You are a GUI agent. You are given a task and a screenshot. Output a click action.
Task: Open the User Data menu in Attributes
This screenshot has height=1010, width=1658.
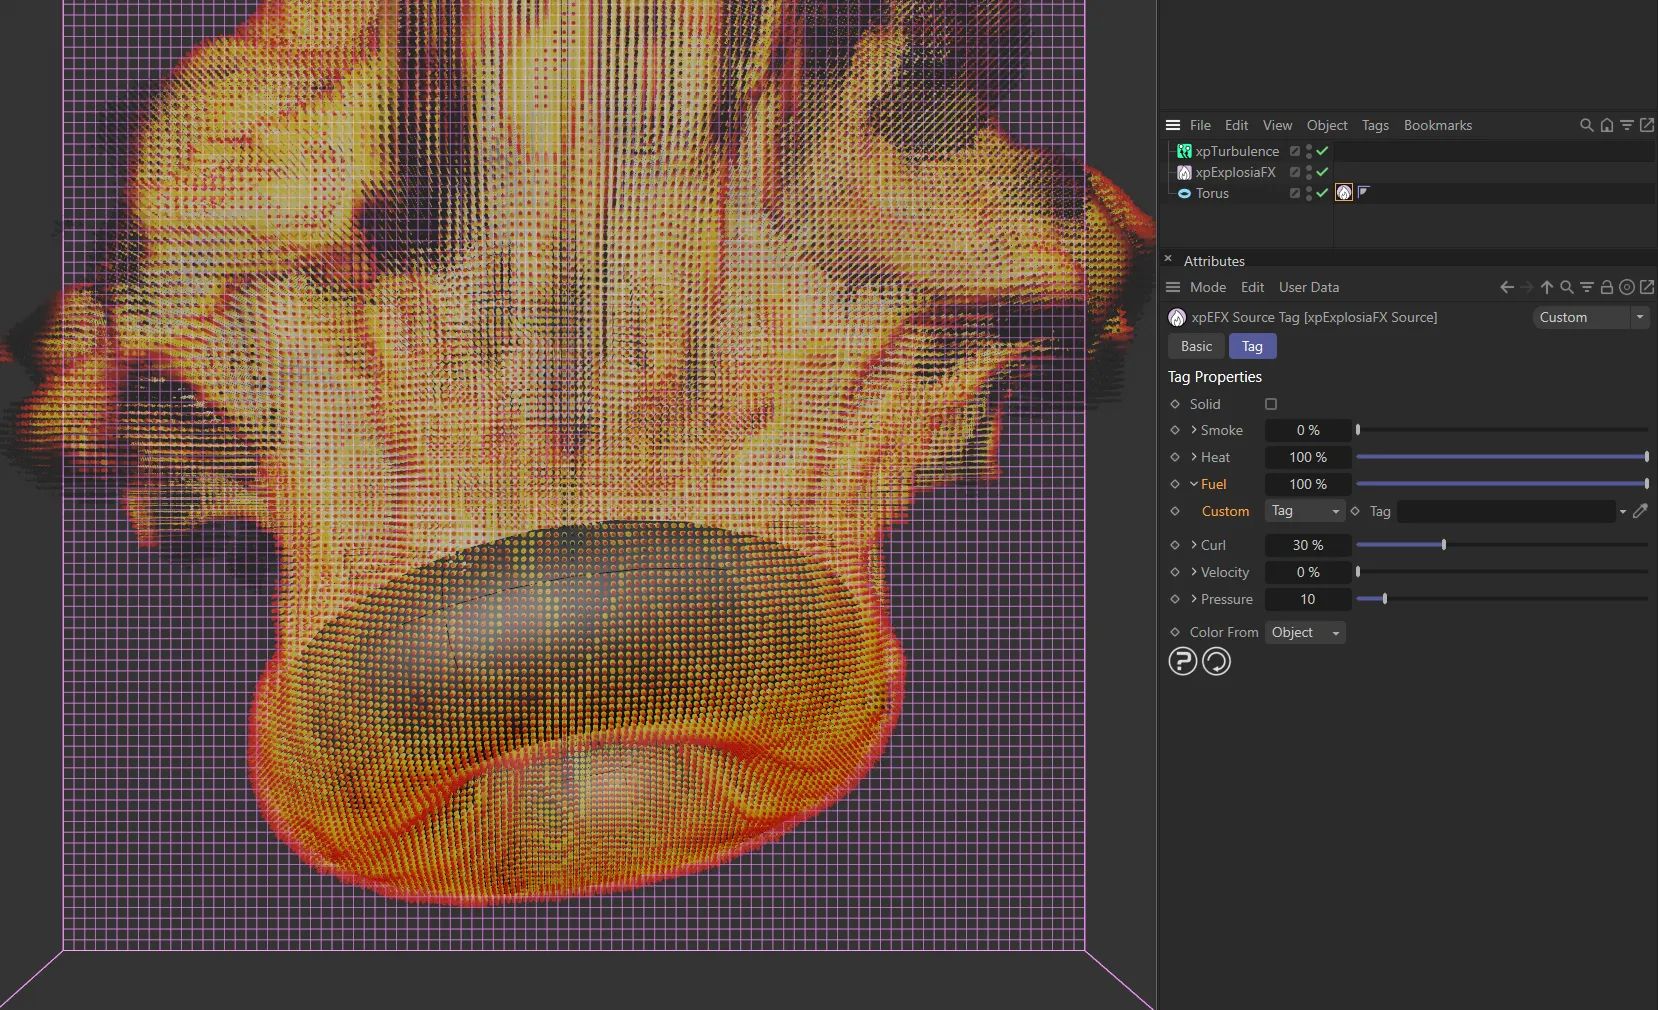coord(1309,287)
